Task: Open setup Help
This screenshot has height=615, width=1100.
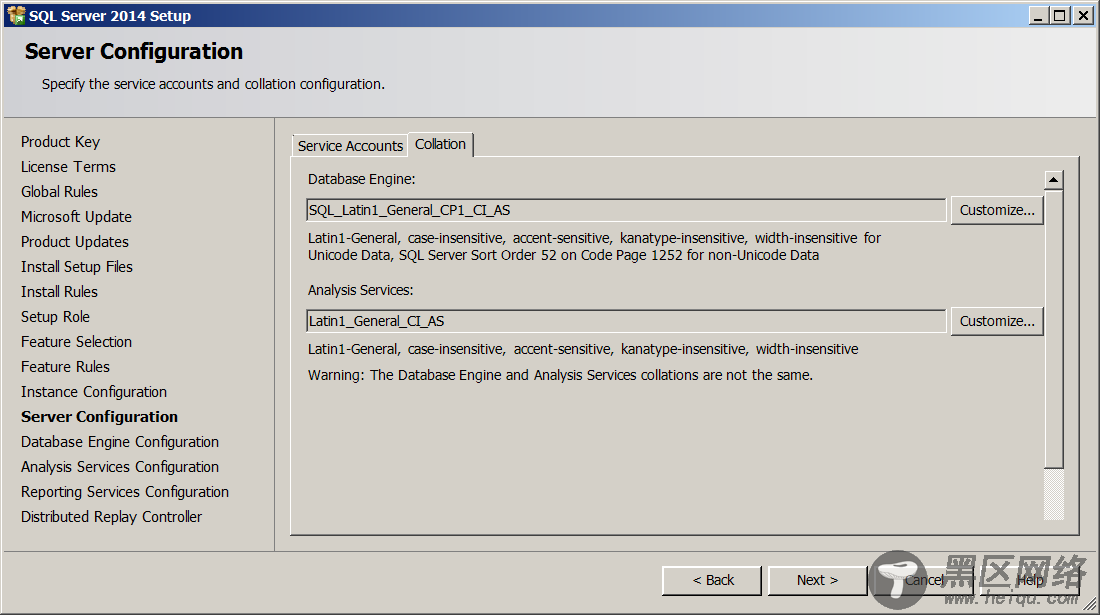Action: pyautogui.click(x=1029, y=580)
